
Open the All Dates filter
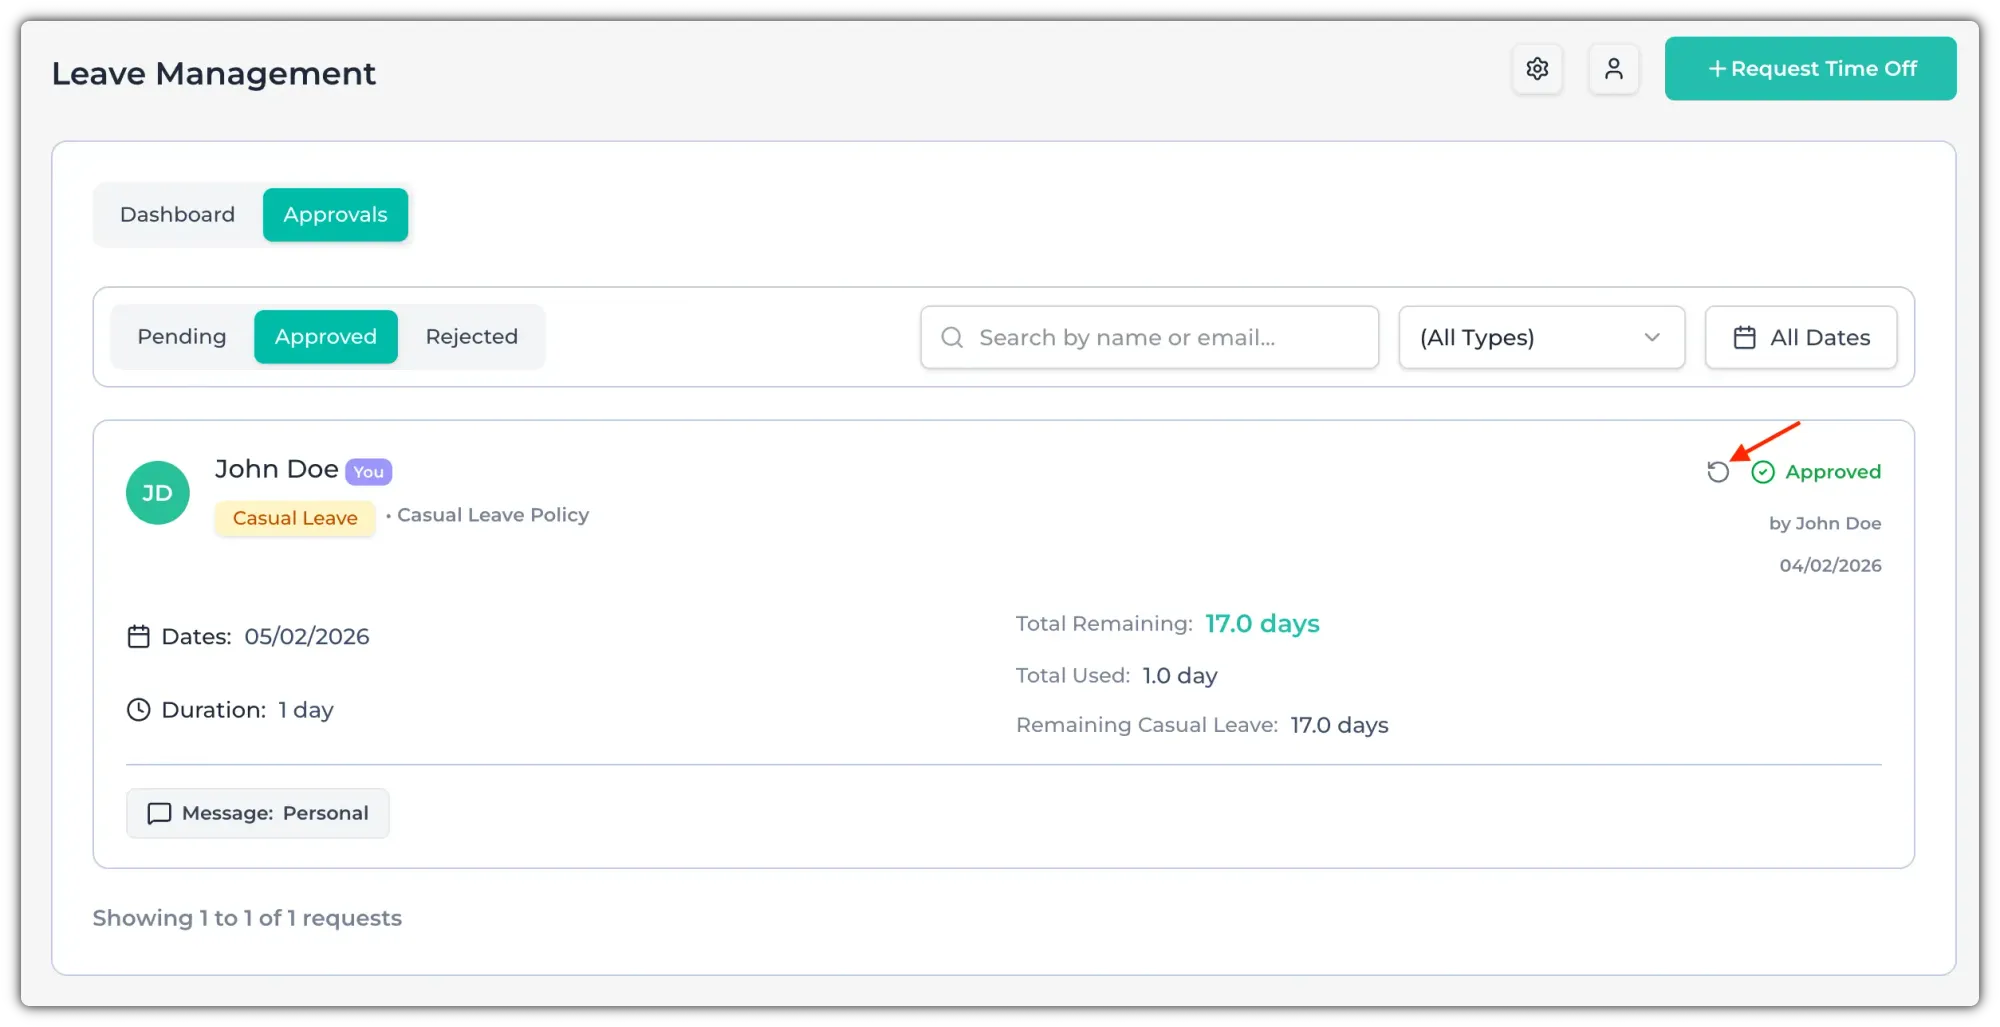[1800, 338]
